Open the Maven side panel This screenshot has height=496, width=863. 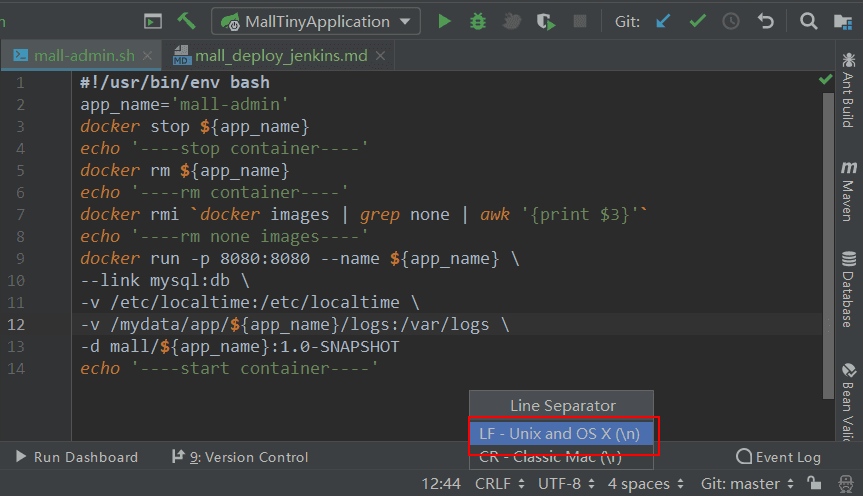click(x=848, y=190)
